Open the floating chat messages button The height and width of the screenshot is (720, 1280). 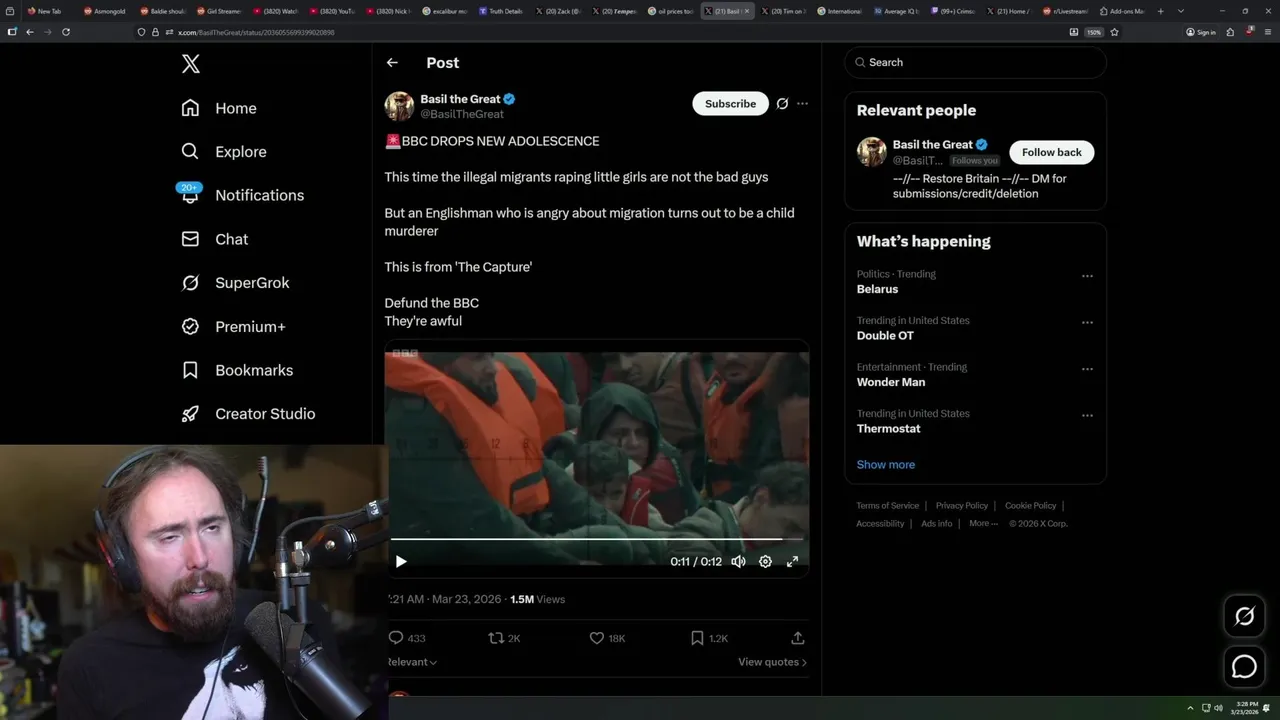1245,666
